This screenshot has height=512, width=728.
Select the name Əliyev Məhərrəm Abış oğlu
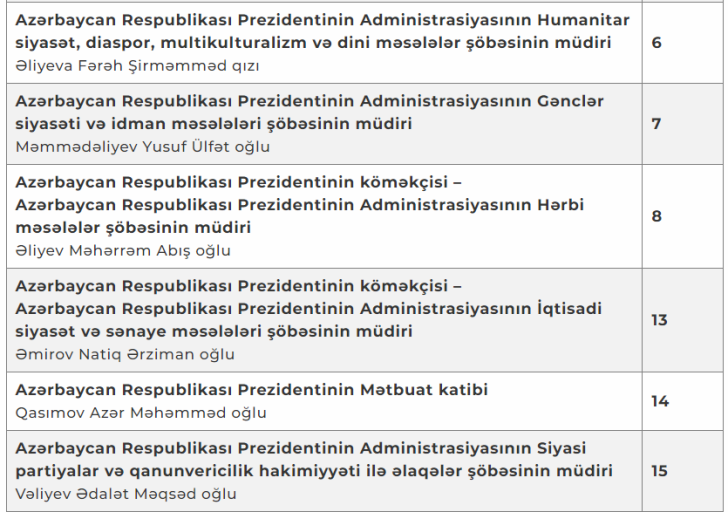coord(123,250)
